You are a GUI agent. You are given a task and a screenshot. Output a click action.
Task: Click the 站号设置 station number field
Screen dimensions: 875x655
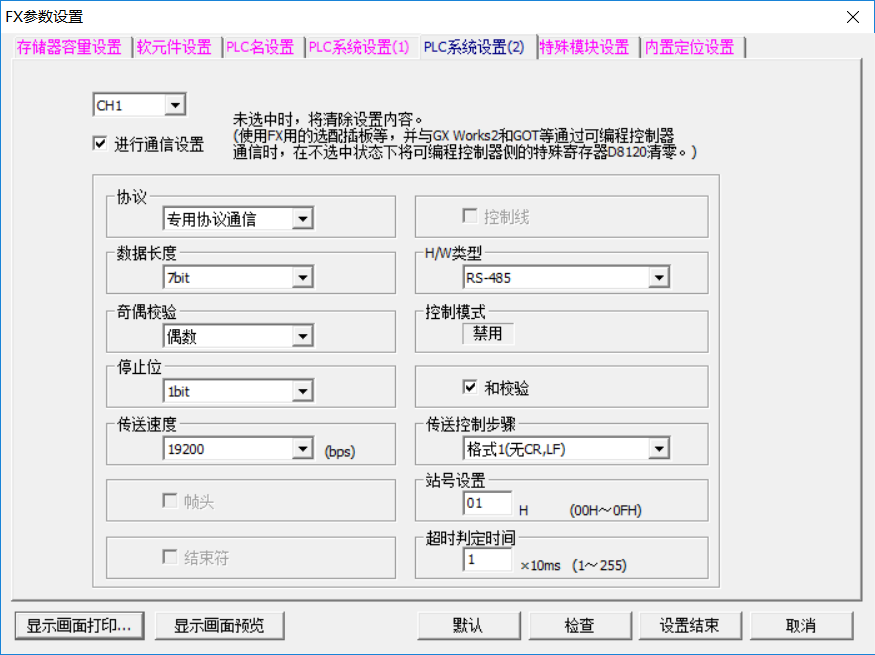tap(487, 502)
